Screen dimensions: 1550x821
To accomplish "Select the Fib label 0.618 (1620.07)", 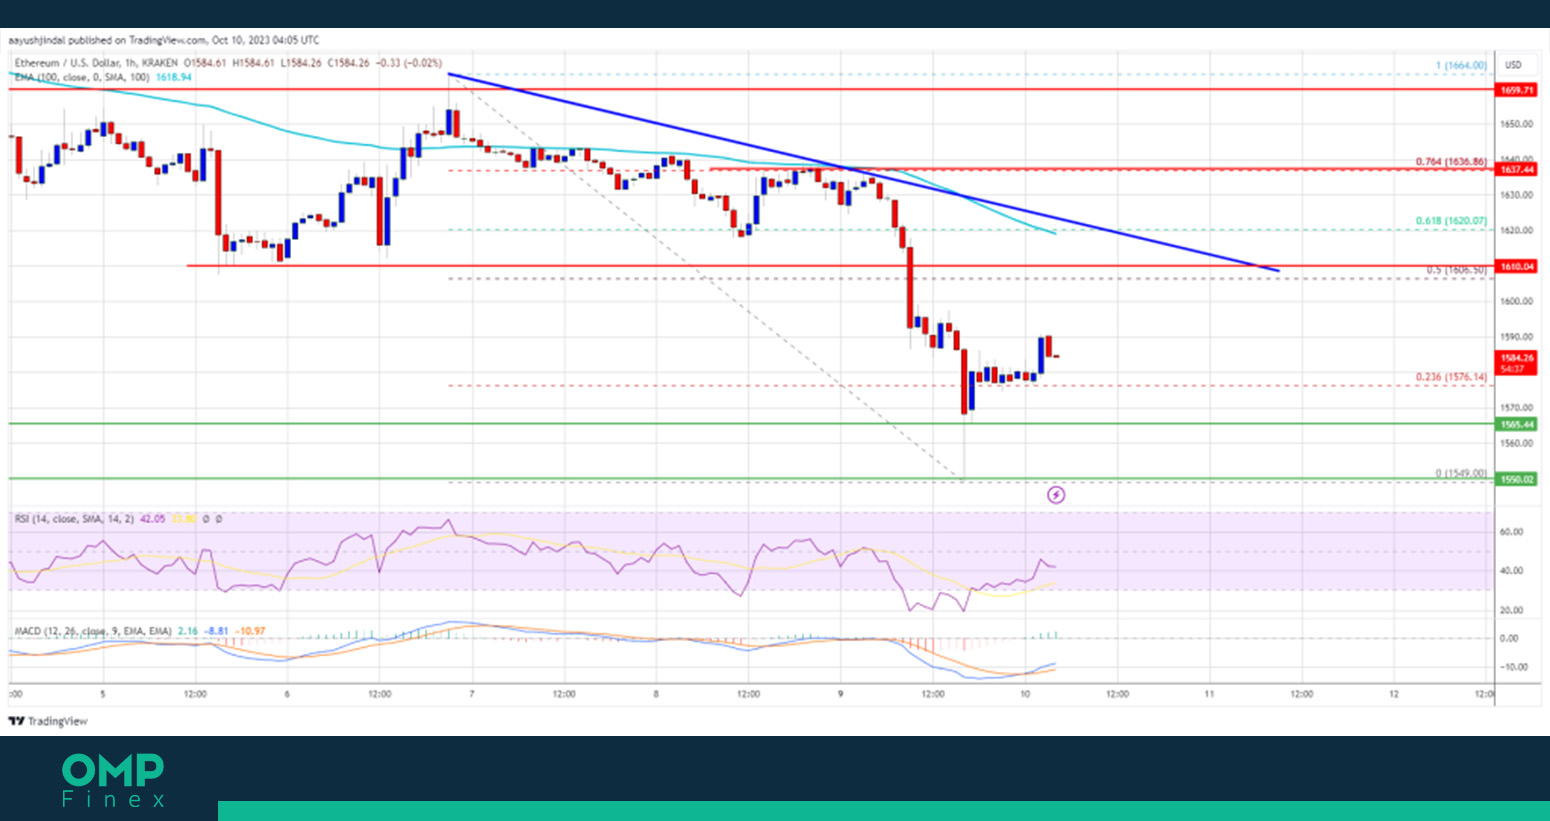I will tap(1451, 221).
